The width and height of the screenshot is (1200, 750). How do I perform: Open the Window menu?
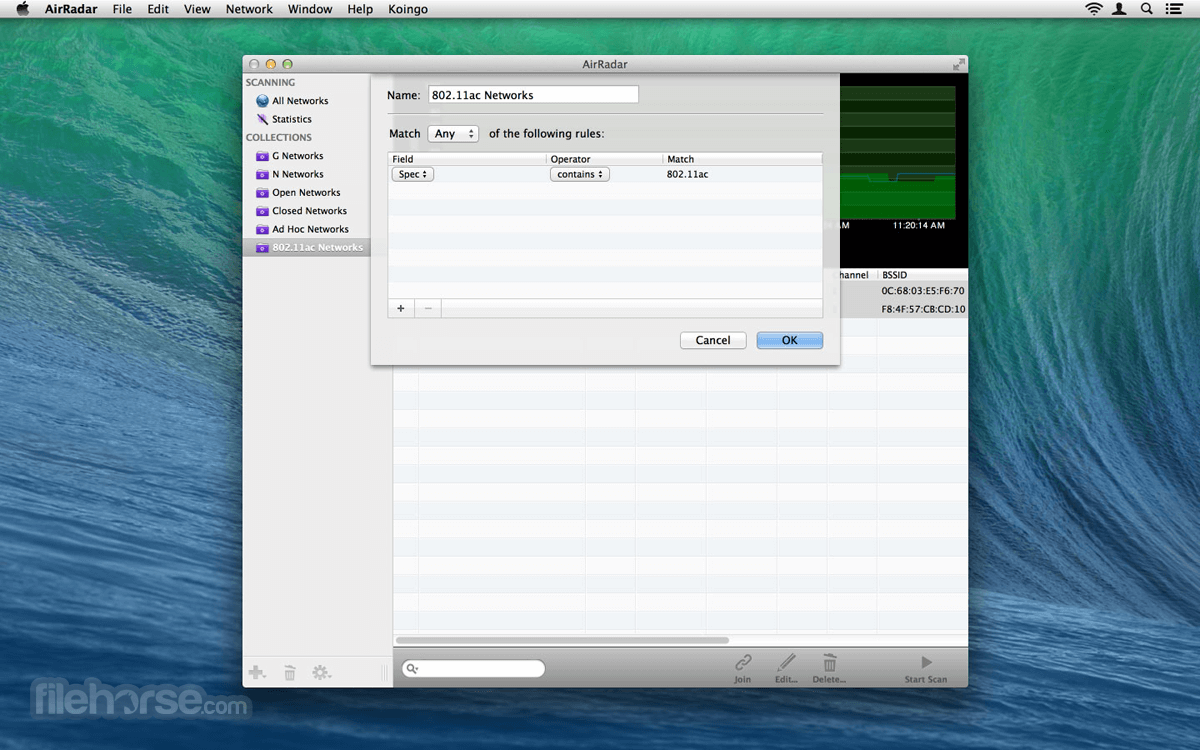pyautogui.click(x=310, y=9)
